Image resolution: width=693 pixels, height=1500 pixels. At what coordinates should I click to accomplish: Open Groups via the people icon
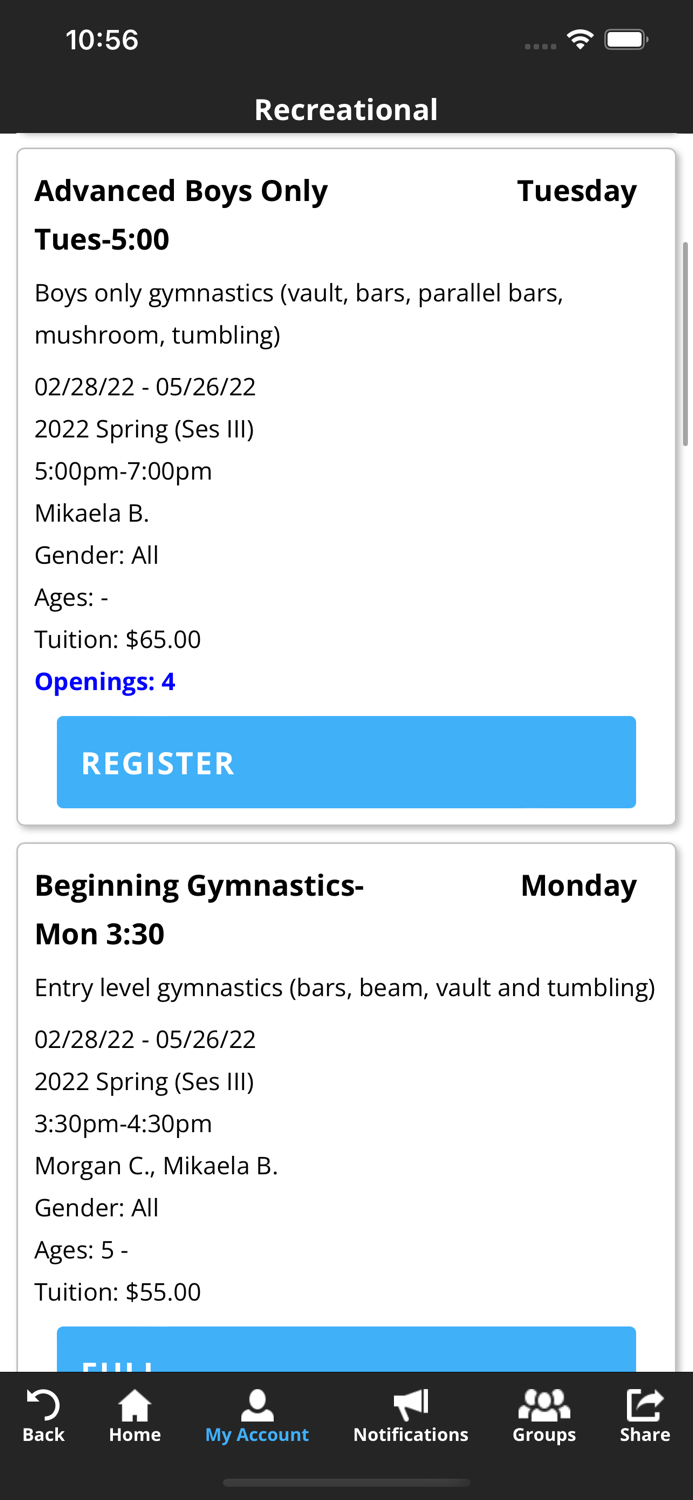544,1410
